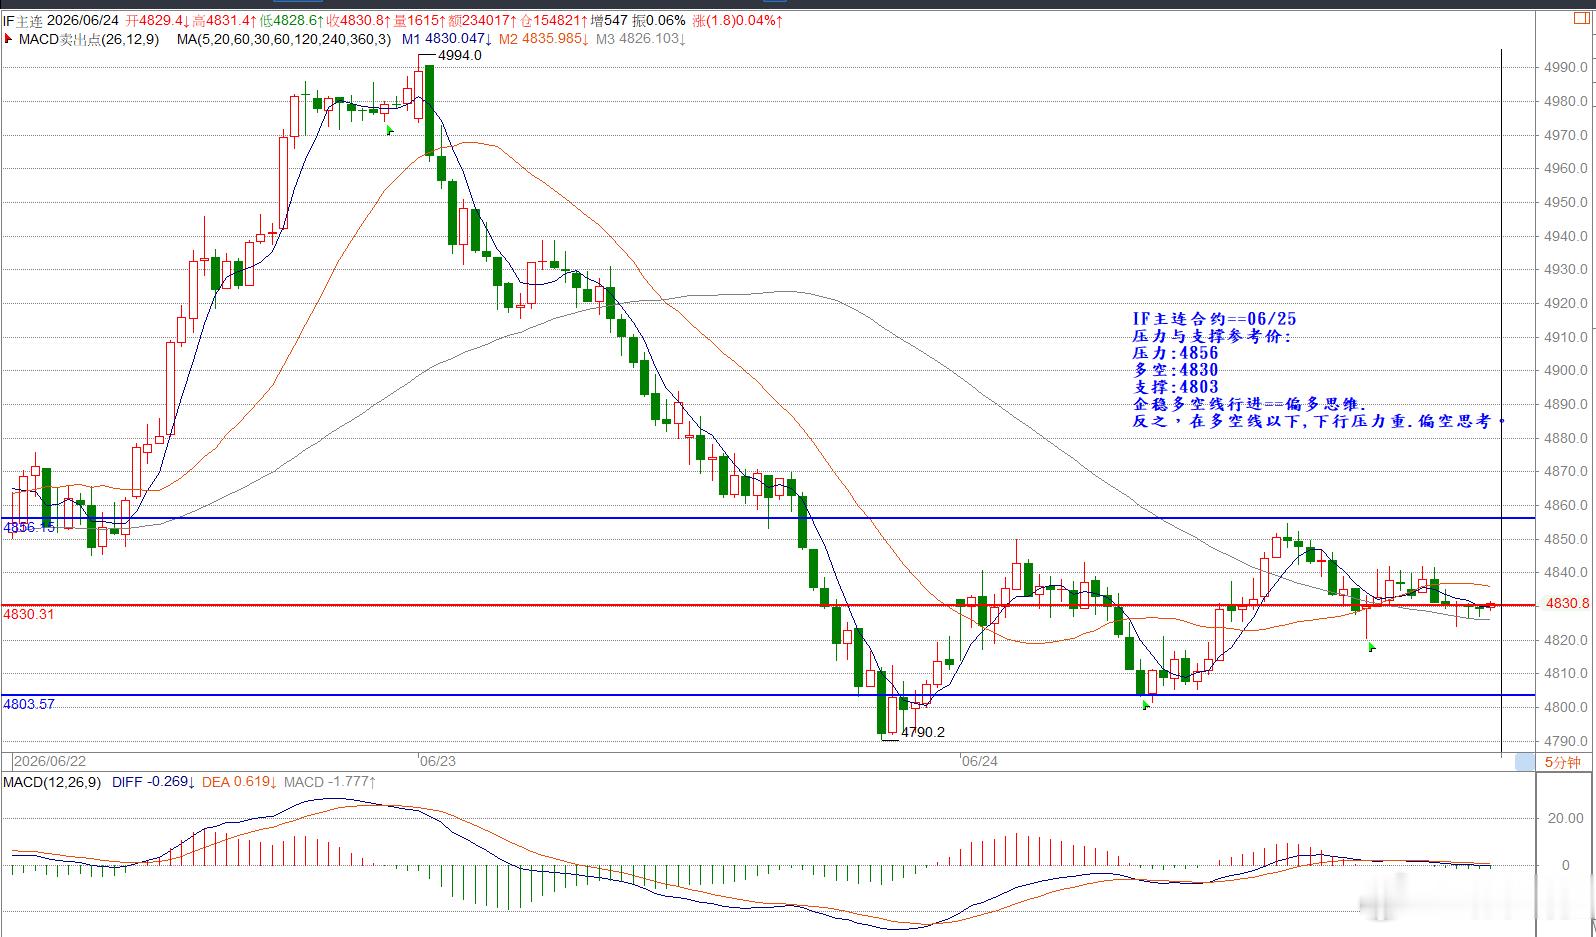The height and width of the screenshot is (937, 1596).
Task: Click the change 涨(1.8)0.04%
Action: tap(738, 21)
